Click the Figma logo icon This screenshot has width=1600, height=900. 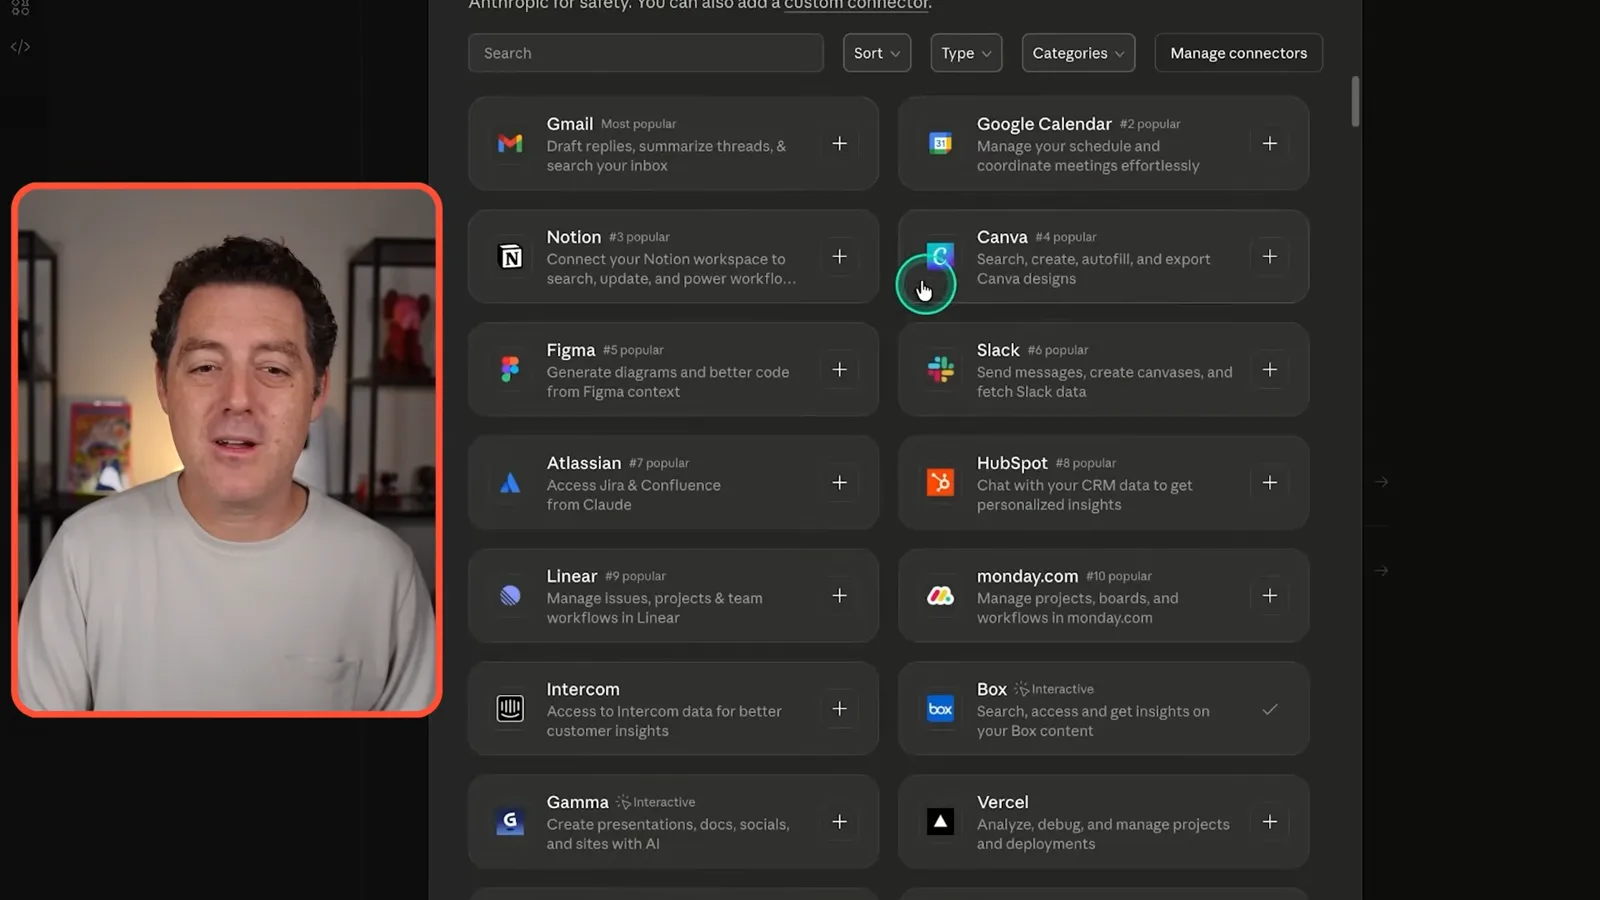point(510,370)
